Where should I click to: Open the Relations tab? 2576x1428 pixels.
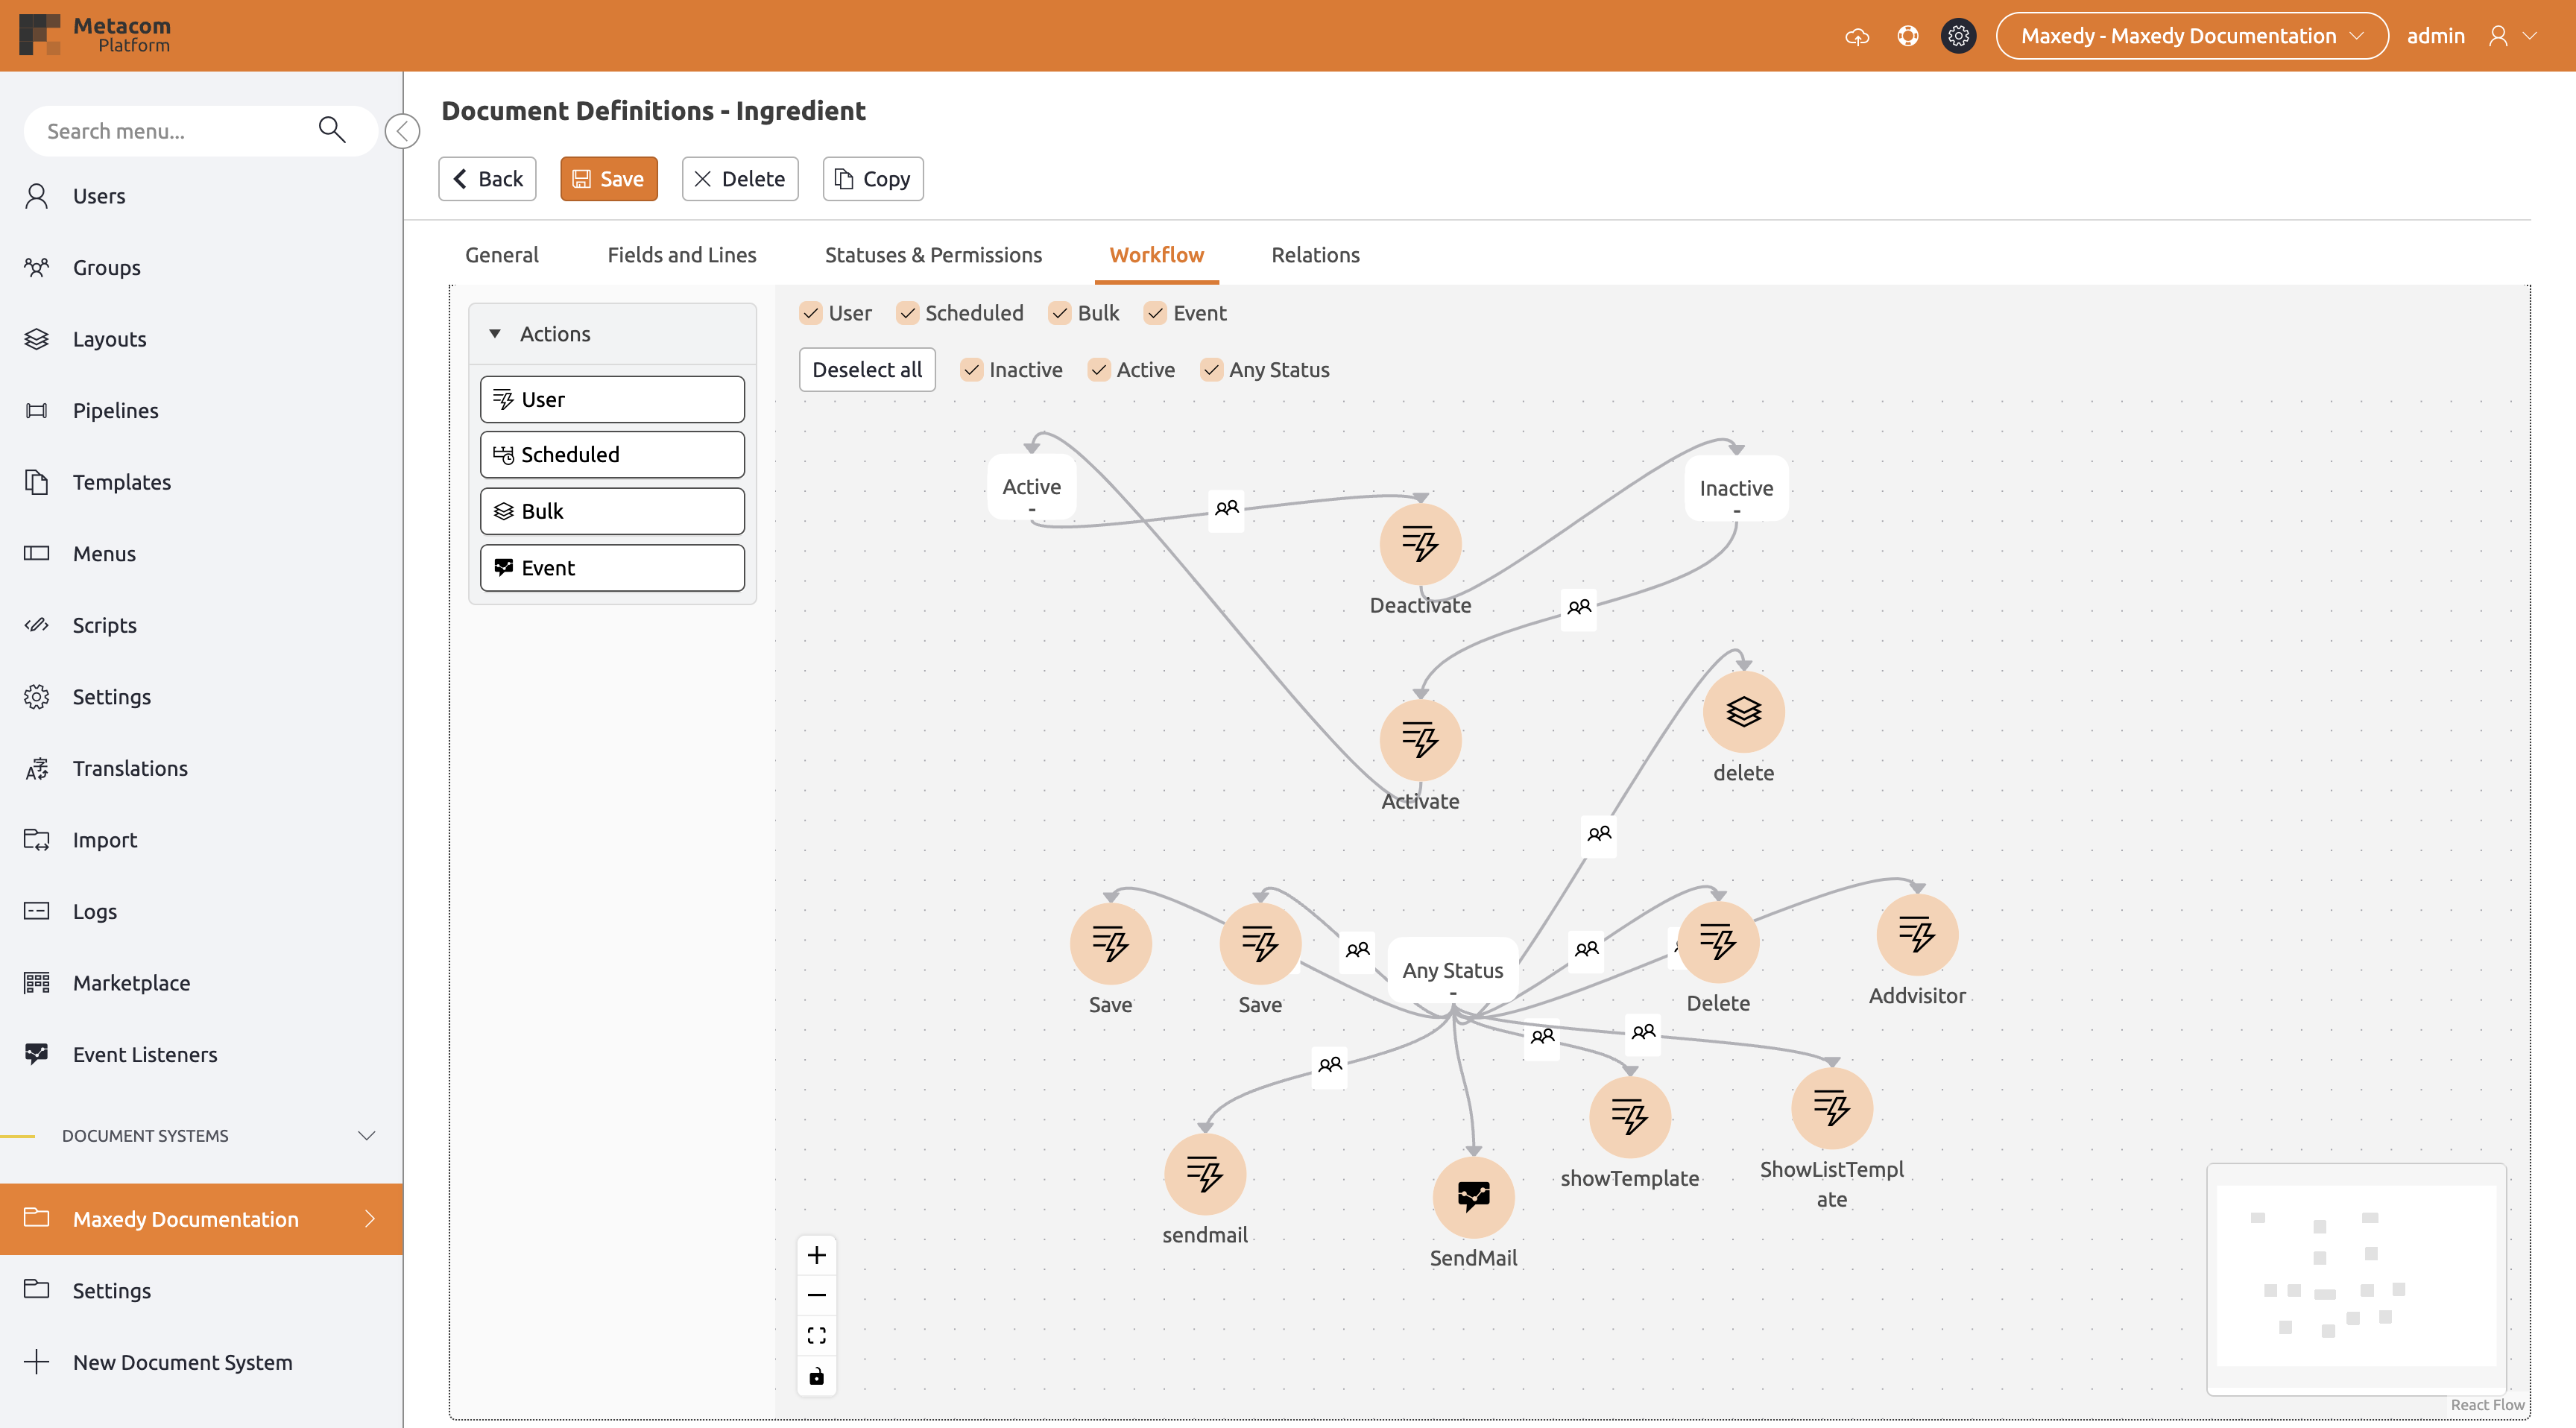[1315, 255]
